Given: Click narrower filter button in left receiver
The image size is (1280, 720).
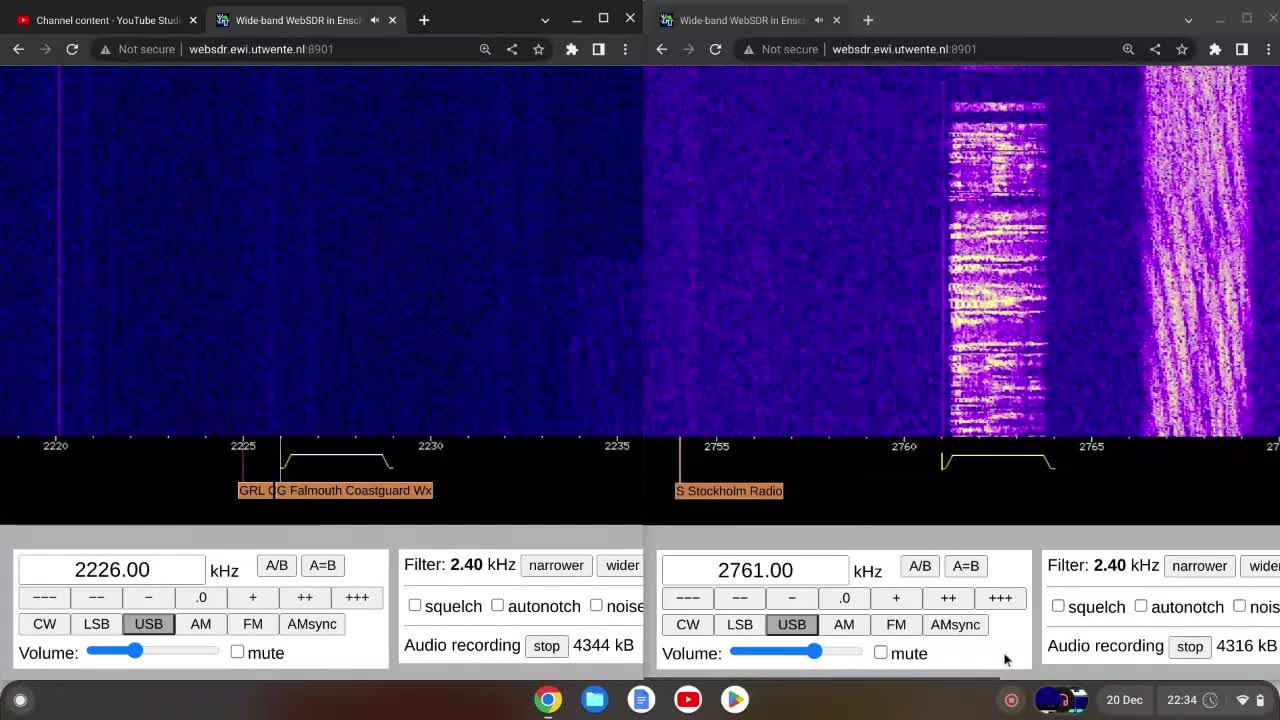Looking at the screenshot, I should [556, 565].
